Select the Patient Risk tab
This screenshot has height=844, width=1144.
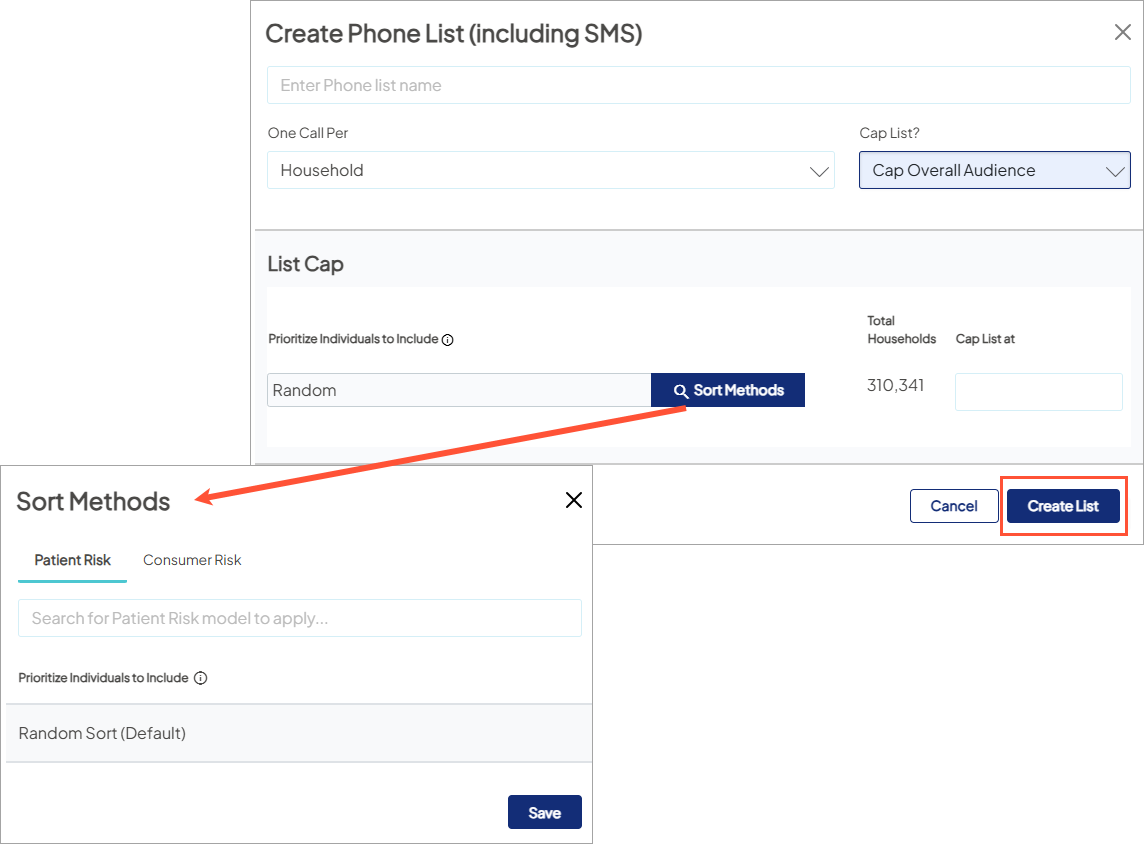(x=71, y=560)
